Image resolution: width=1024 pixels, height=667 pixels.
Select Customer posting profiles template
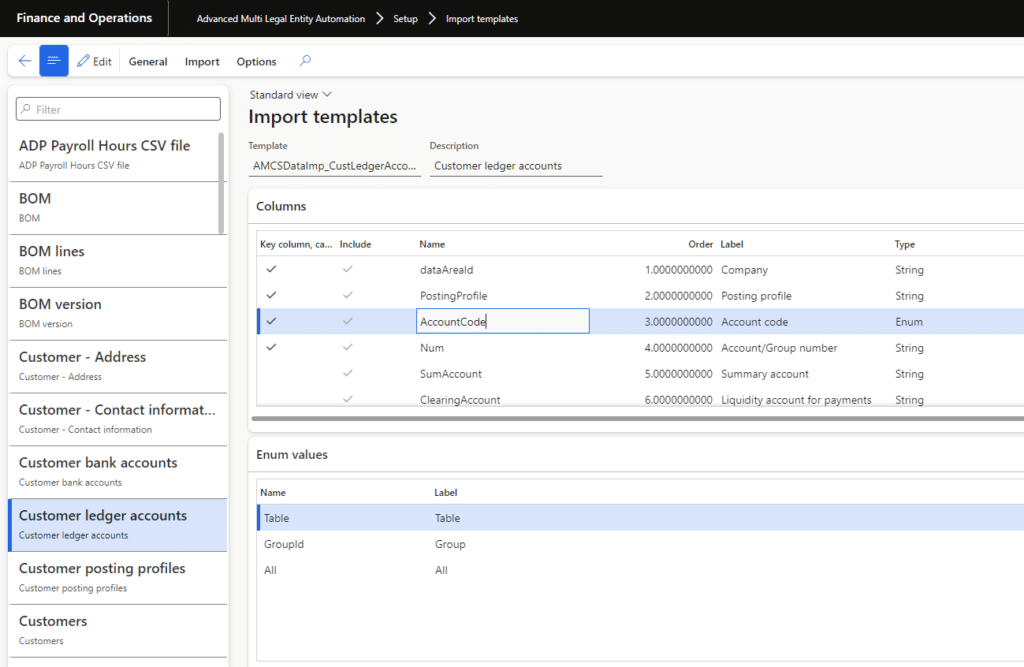(x=118, y=578)
